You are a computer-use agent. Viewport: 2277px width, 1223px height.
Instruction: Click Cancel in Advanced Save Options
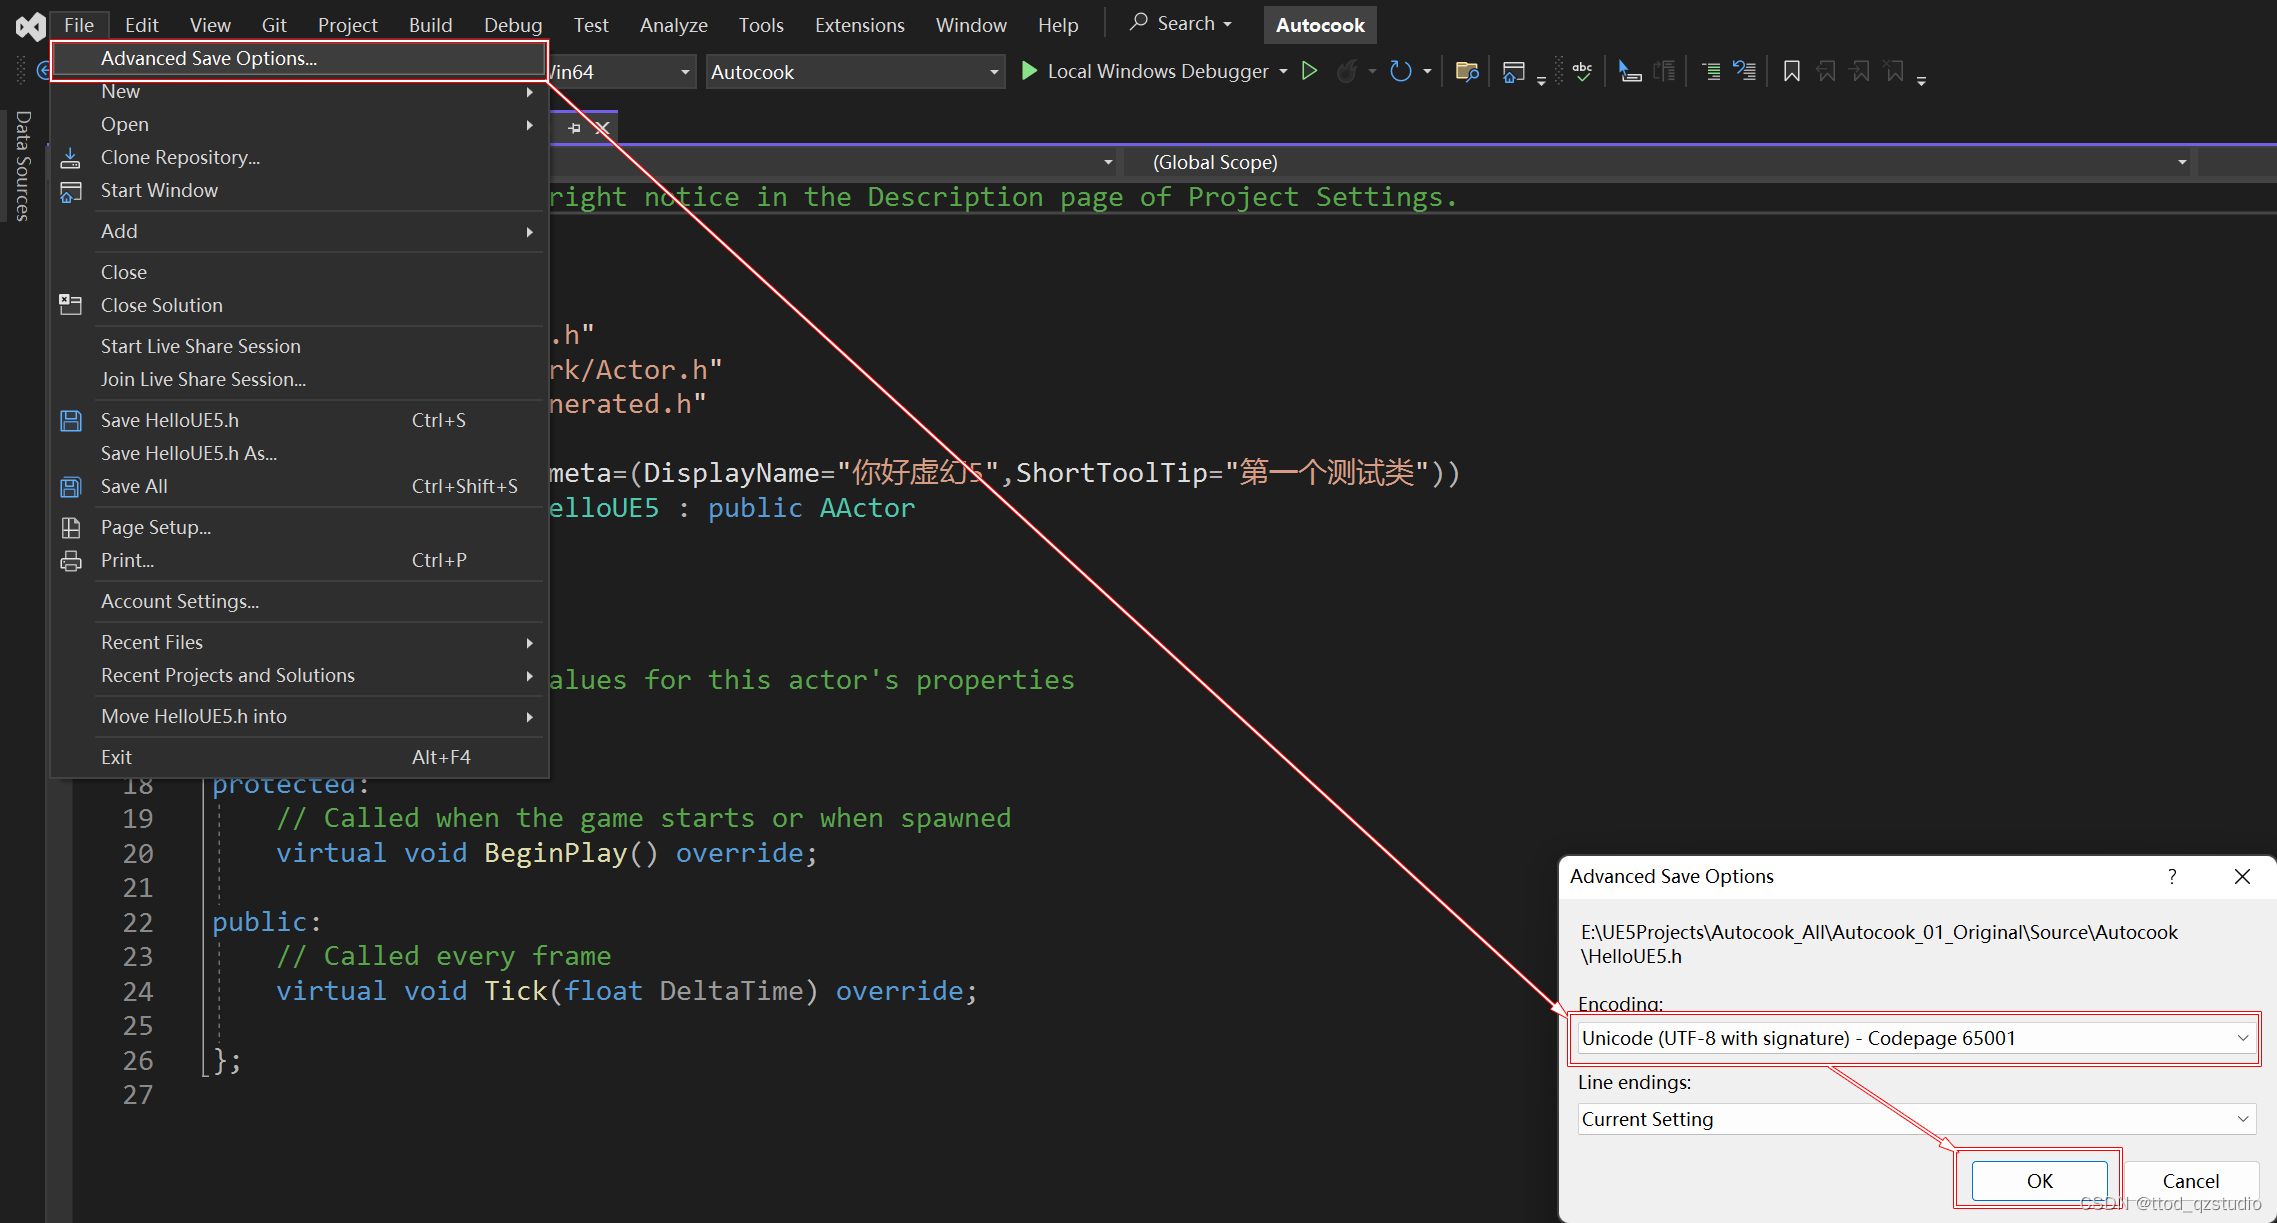(x=2190, y=1180)
